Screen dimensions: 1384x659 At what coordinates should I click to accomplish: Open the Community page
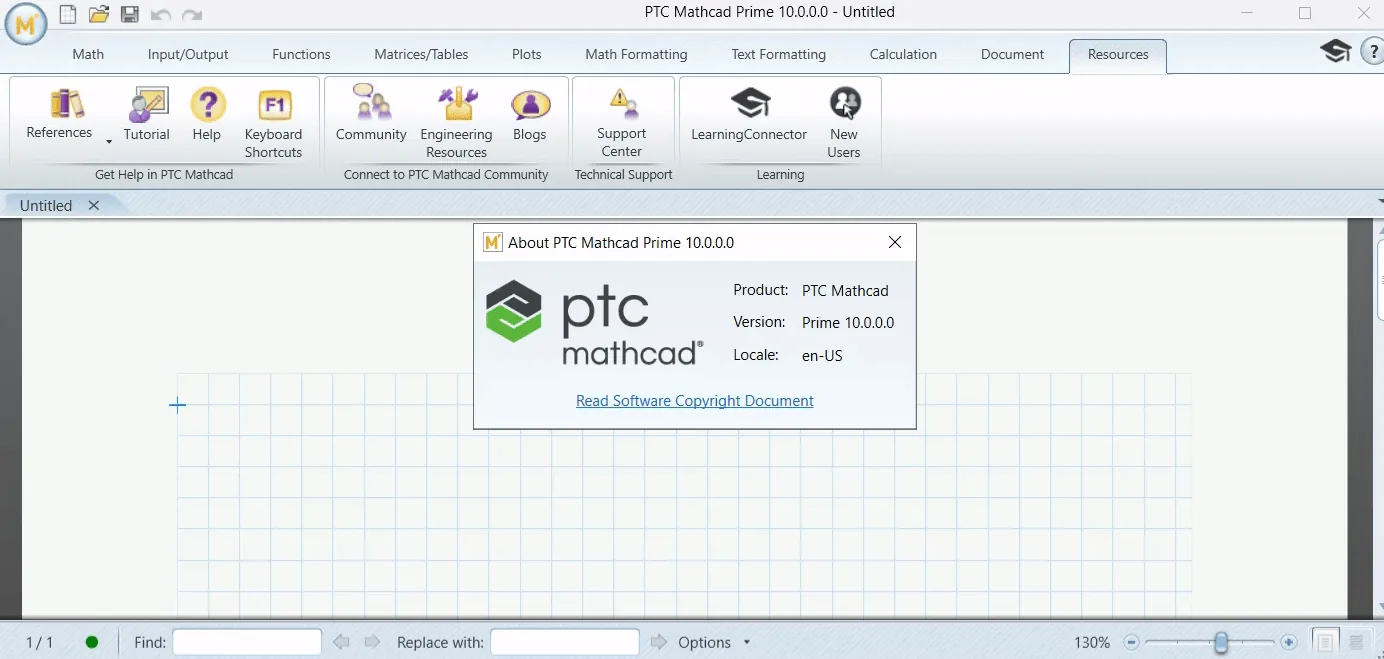(x=371, y=113)
